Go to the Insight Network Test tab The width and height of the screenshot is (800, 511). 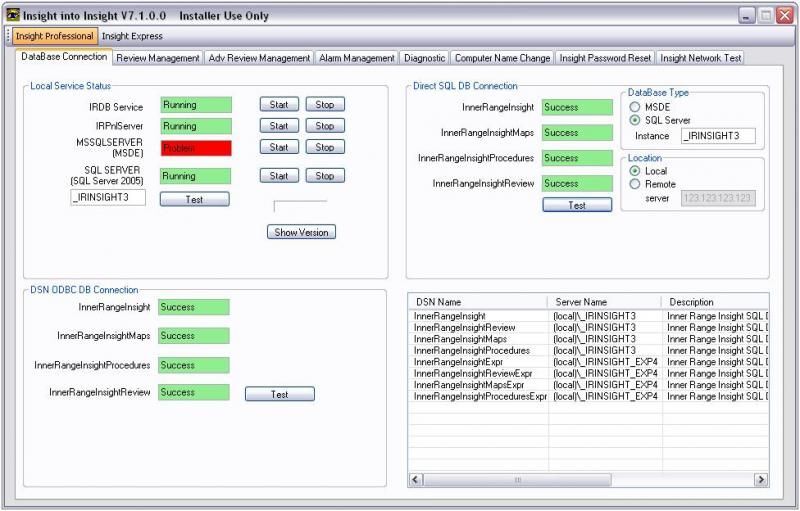(701, 58)
